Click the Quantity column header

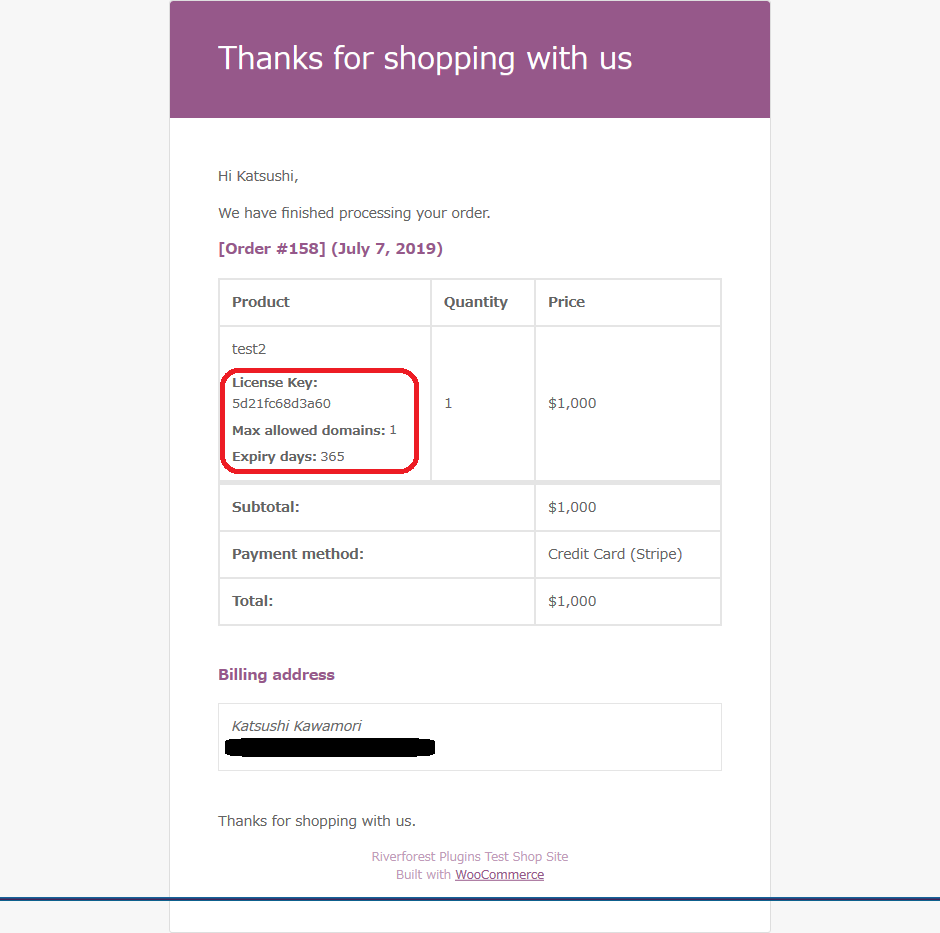click(476, 302)
